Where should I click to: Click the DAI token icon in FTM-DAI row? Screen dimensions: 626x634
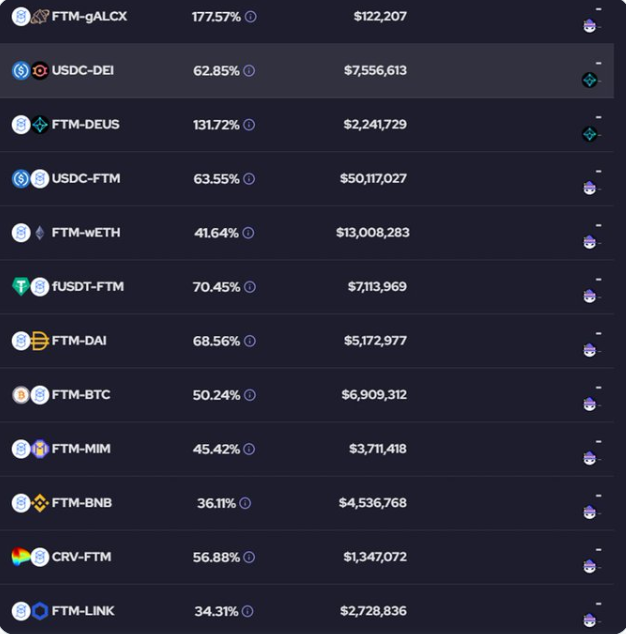[x=40, y=341]
